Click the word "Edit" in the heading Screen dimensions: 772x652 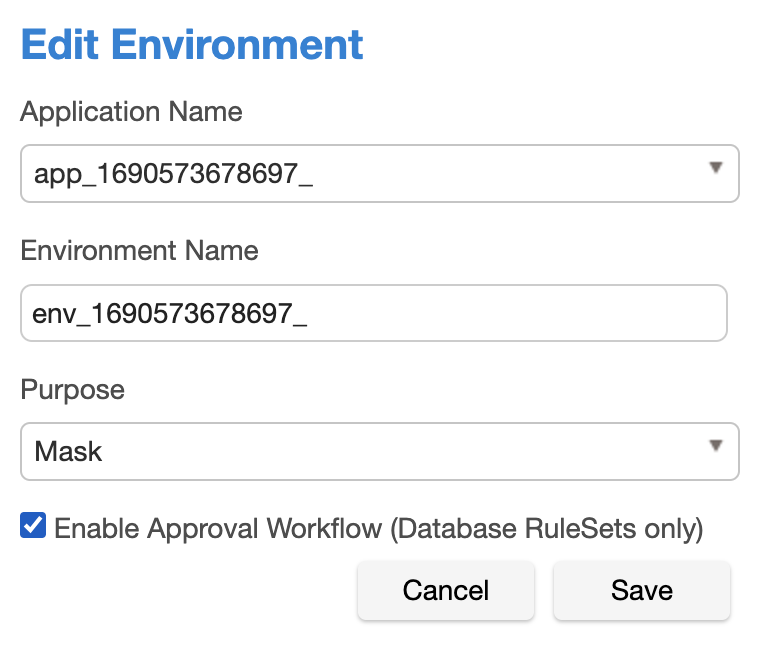coord(61,45)
